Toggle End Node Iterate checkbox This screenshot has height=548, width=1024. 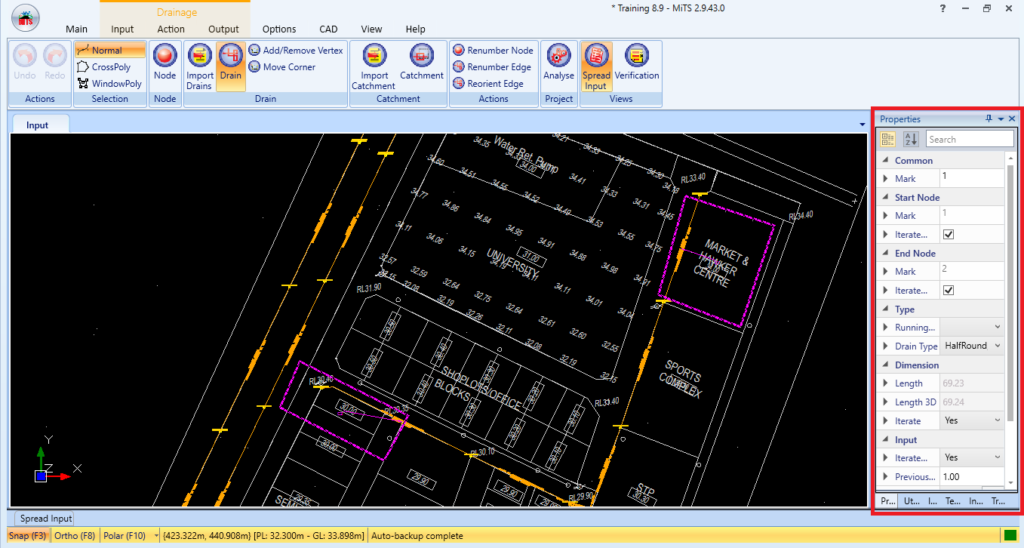[948, 290]
